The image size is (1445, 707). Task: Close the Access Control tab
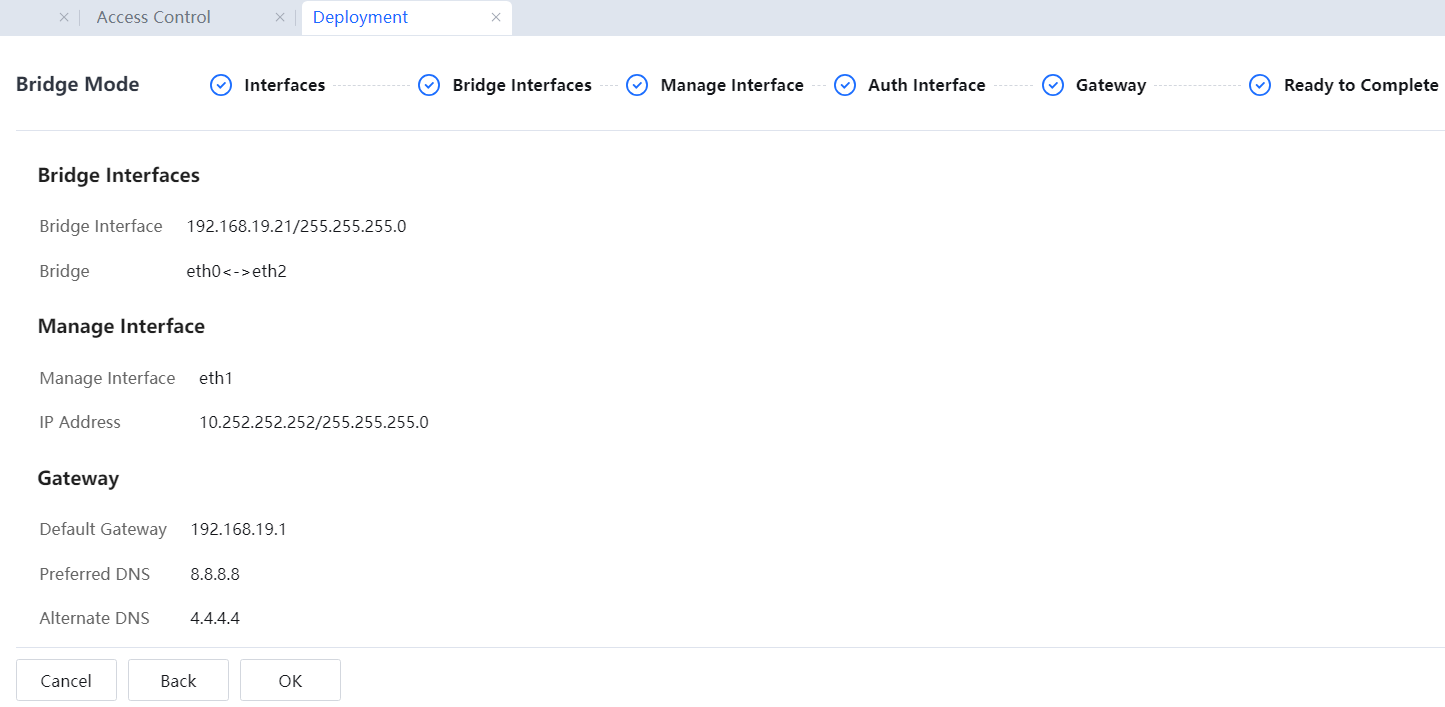(x=280, y=18)
